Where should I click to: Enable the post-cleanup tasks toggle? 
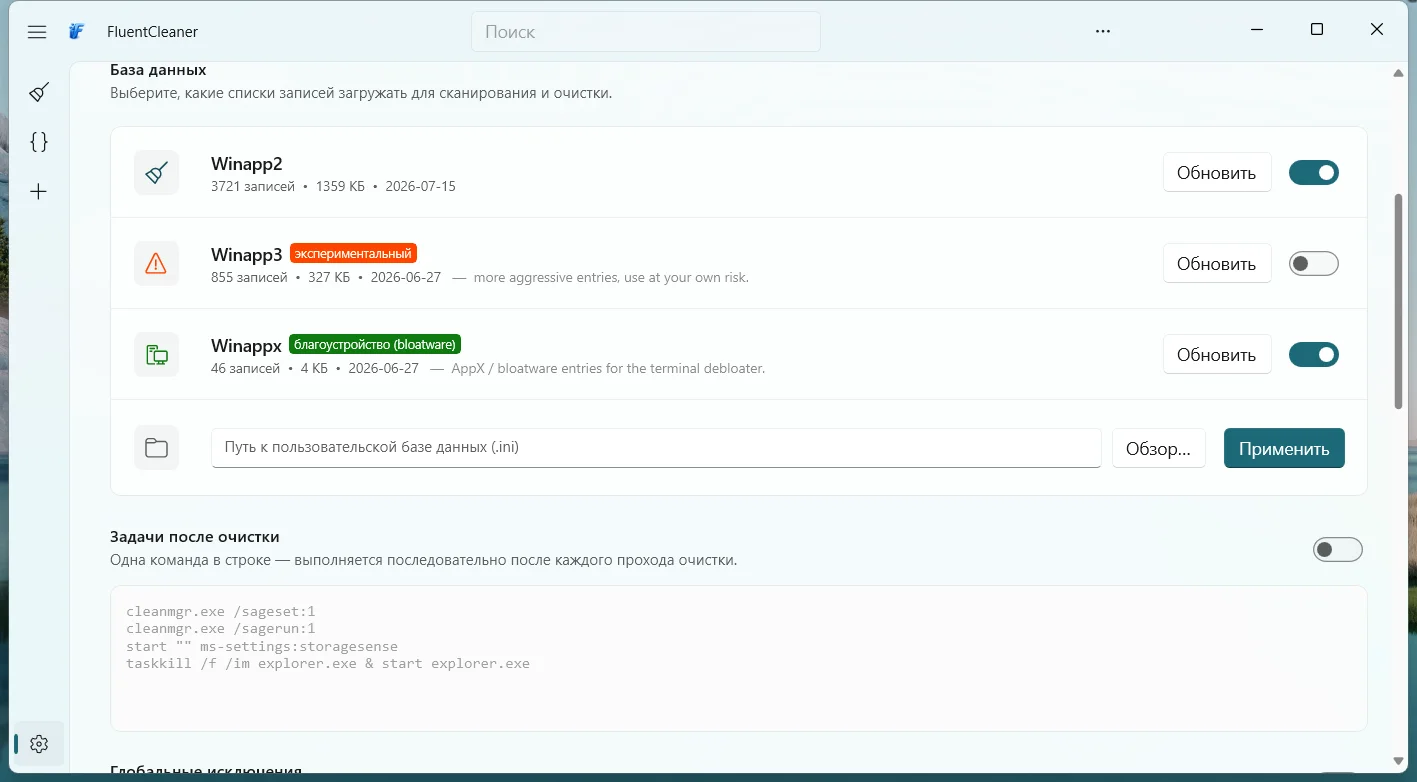tap(1338, 549)
